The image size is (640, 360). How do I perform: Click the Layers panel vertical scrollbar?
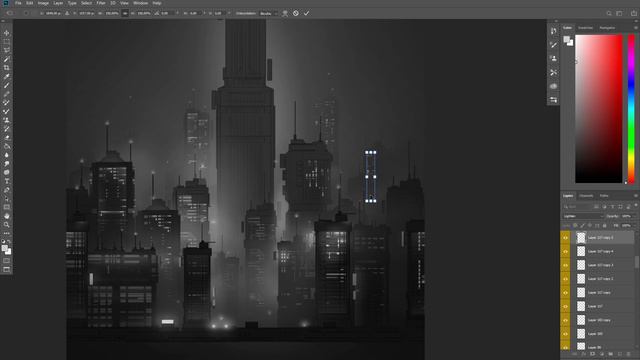coord(637,263)
